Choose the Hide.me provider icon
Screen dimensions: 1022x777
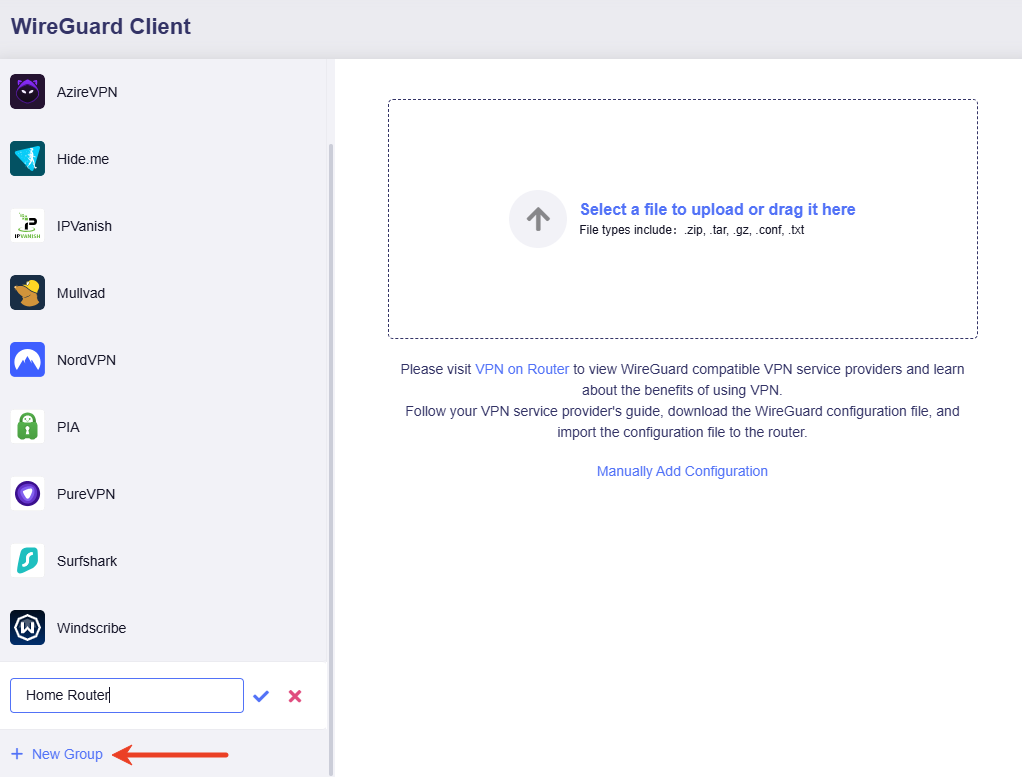27,158
